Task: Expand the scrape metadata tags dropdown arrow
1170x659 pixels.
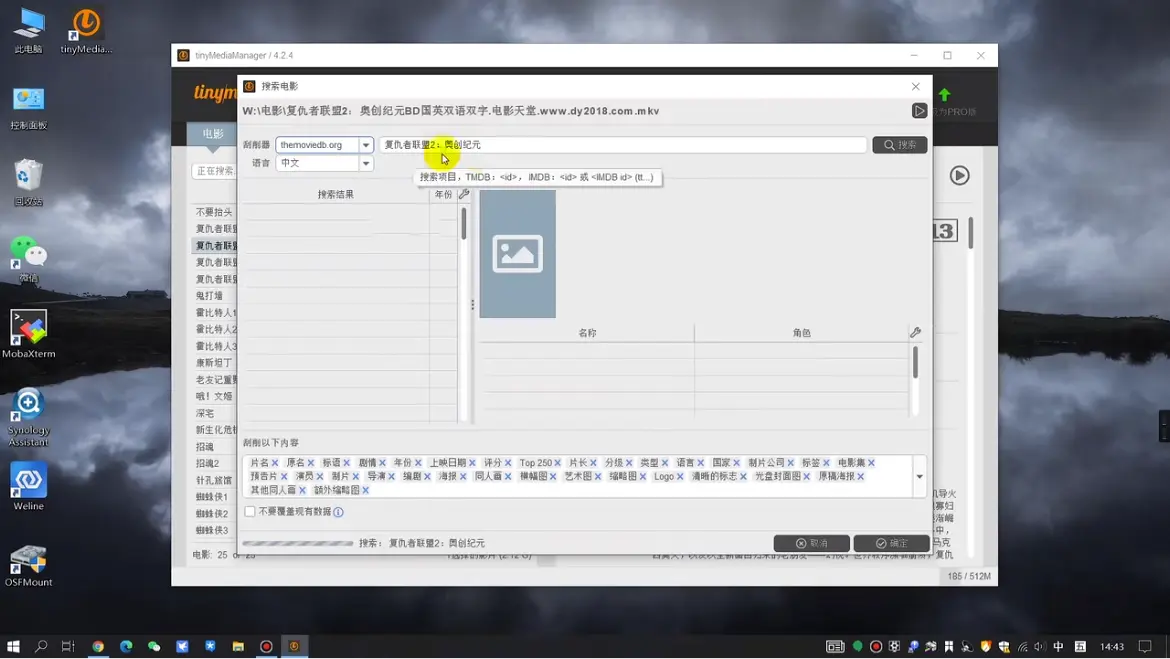Action: [x=919, y=477]
